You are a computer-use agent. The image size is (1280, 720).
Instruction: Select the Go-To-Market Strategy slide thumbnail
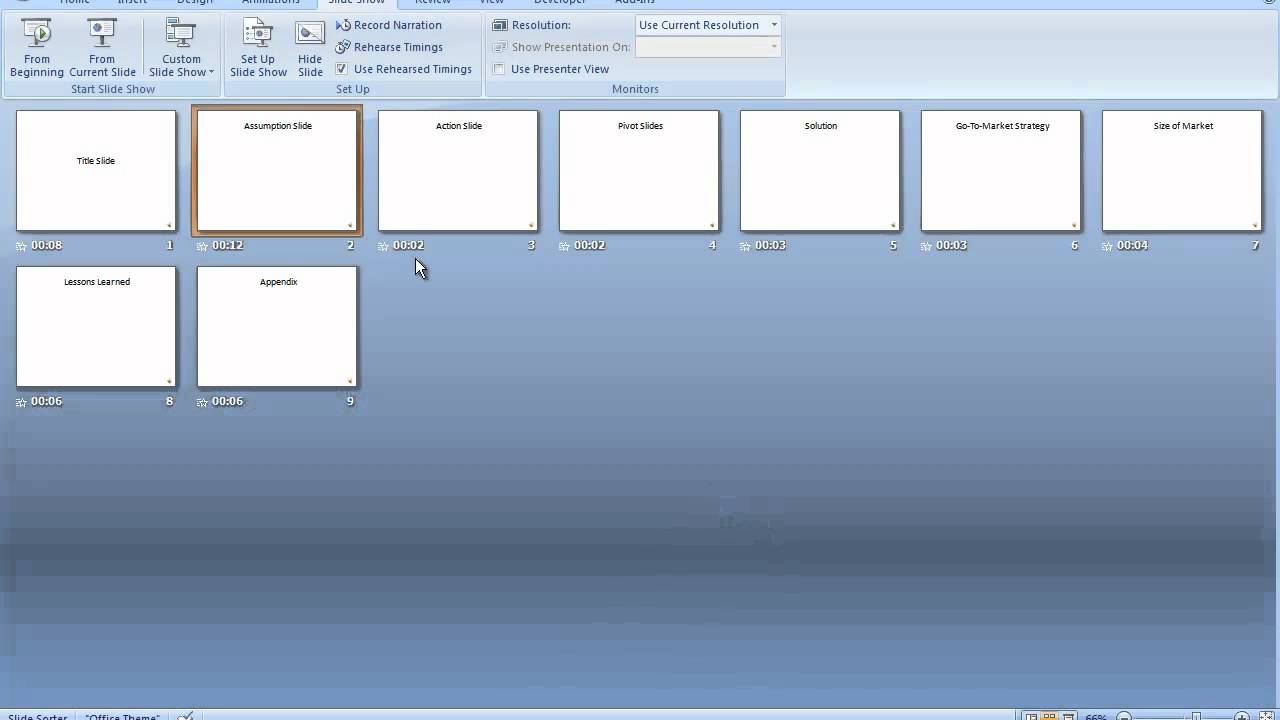click(x=1001, y=170)
